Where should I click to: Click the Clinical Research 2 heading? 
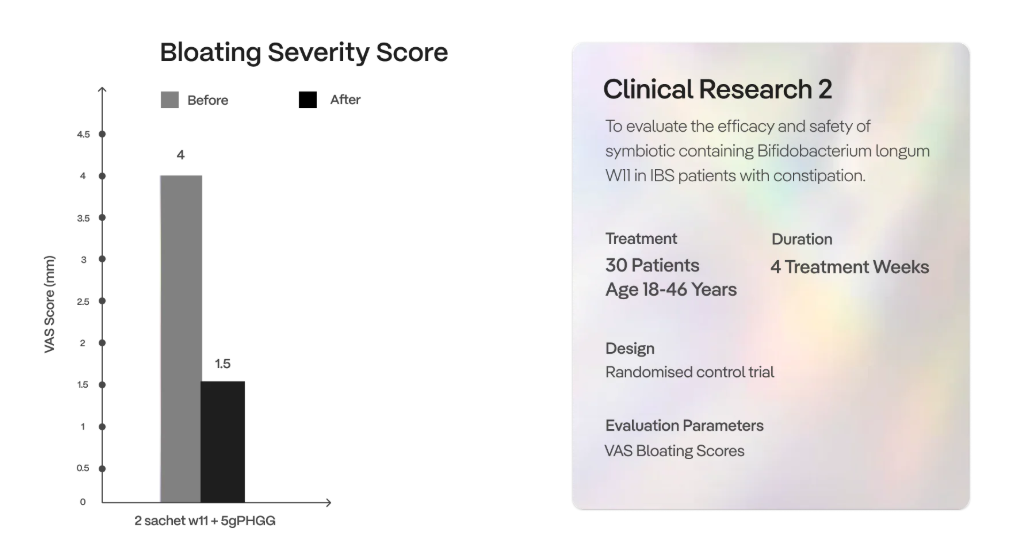(x=717, y=90)
